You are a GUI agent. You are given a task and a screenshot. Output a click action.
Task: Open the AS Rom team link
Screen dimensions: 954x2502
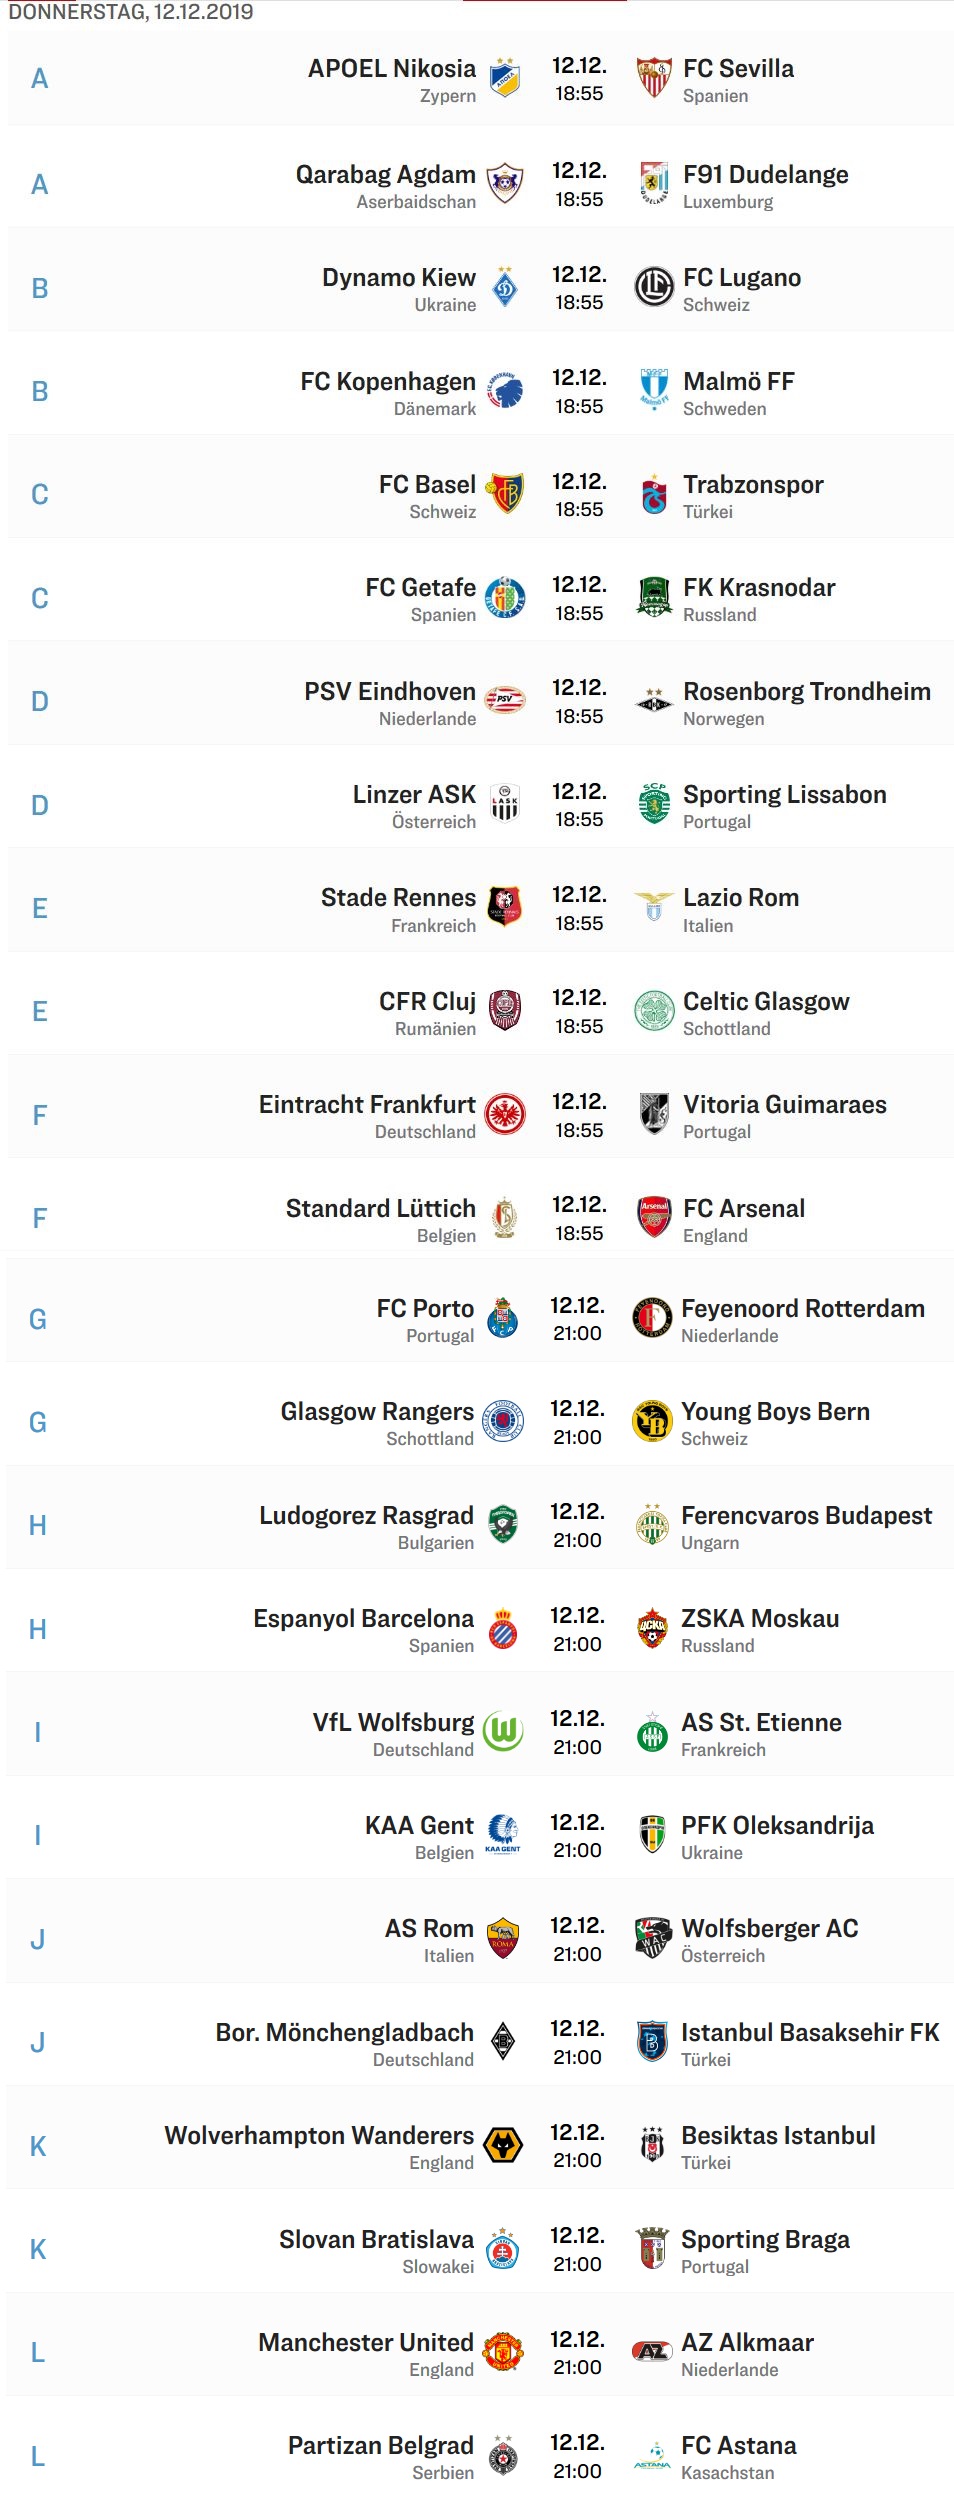(429, 1928)
